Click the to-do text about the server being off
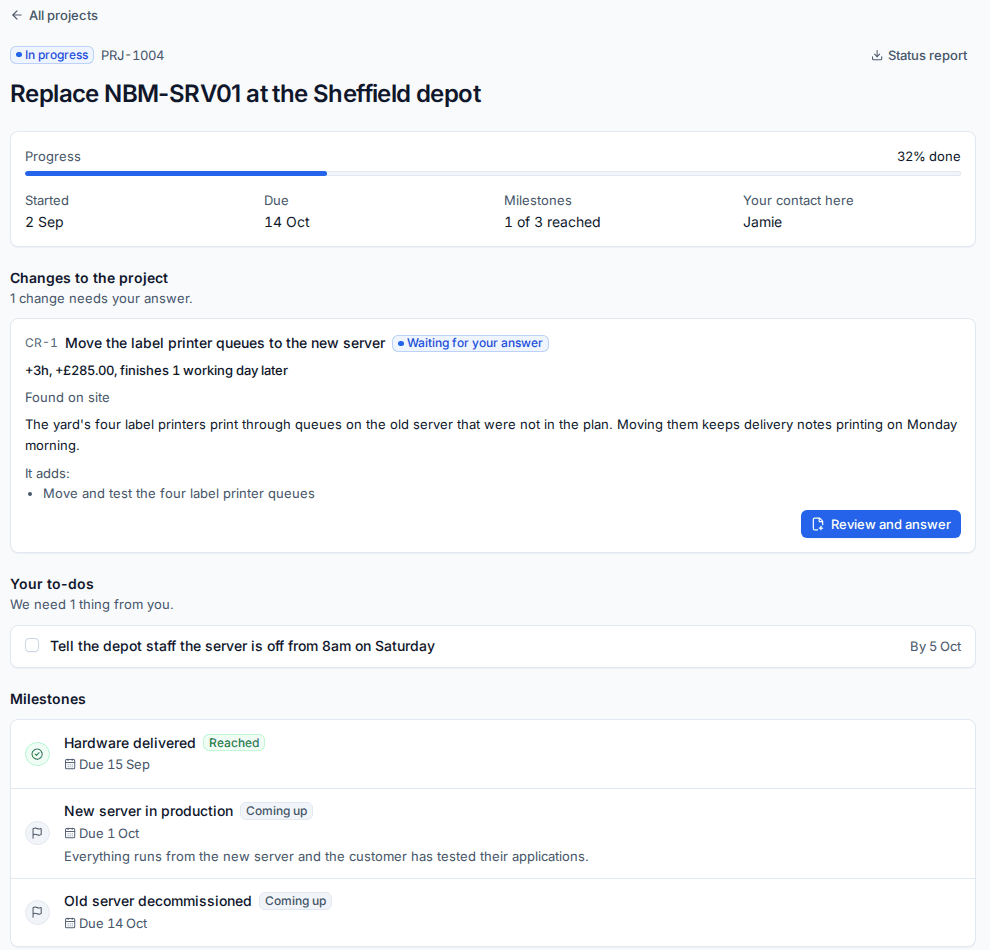Image resolution: width=990 pixels, height=950 pixels. 242,646
